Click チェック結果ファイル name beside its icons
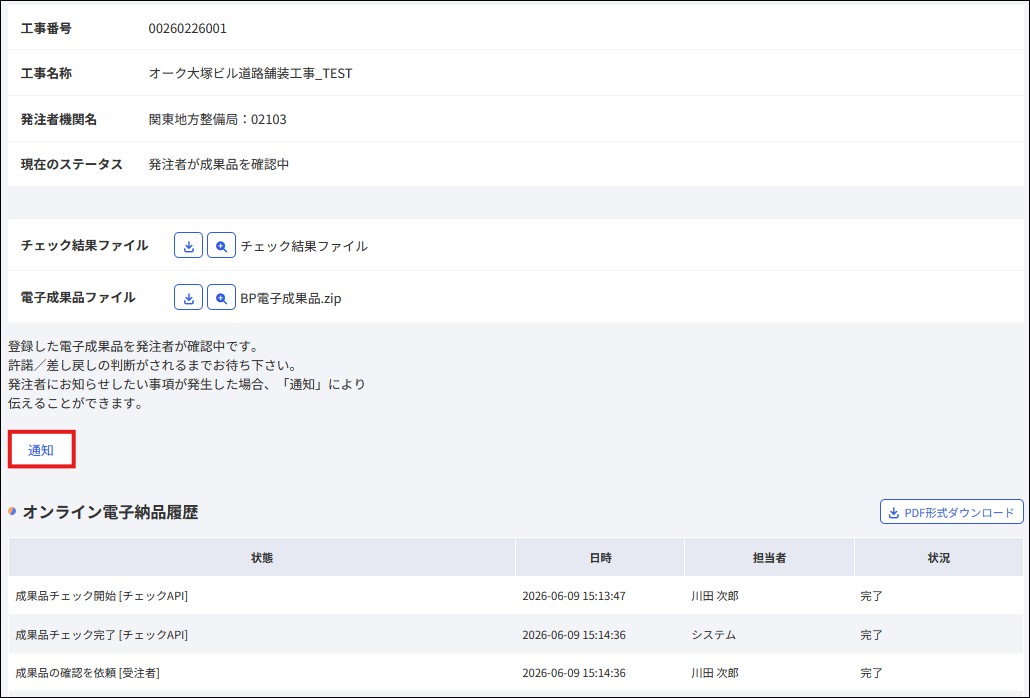The width and height of the screenshot is (1030, 698). click(303, 246)
